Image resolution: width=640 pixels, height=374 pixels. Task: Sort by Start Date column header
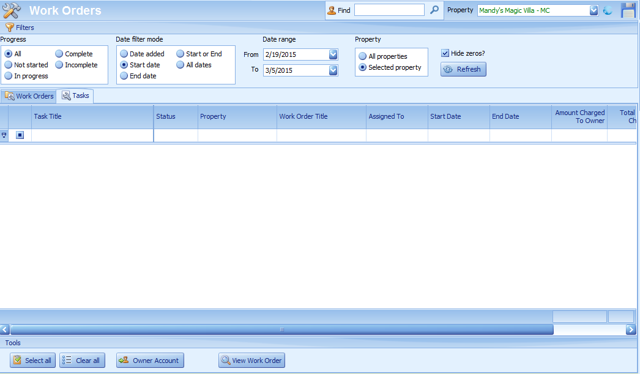click(459, 117)
